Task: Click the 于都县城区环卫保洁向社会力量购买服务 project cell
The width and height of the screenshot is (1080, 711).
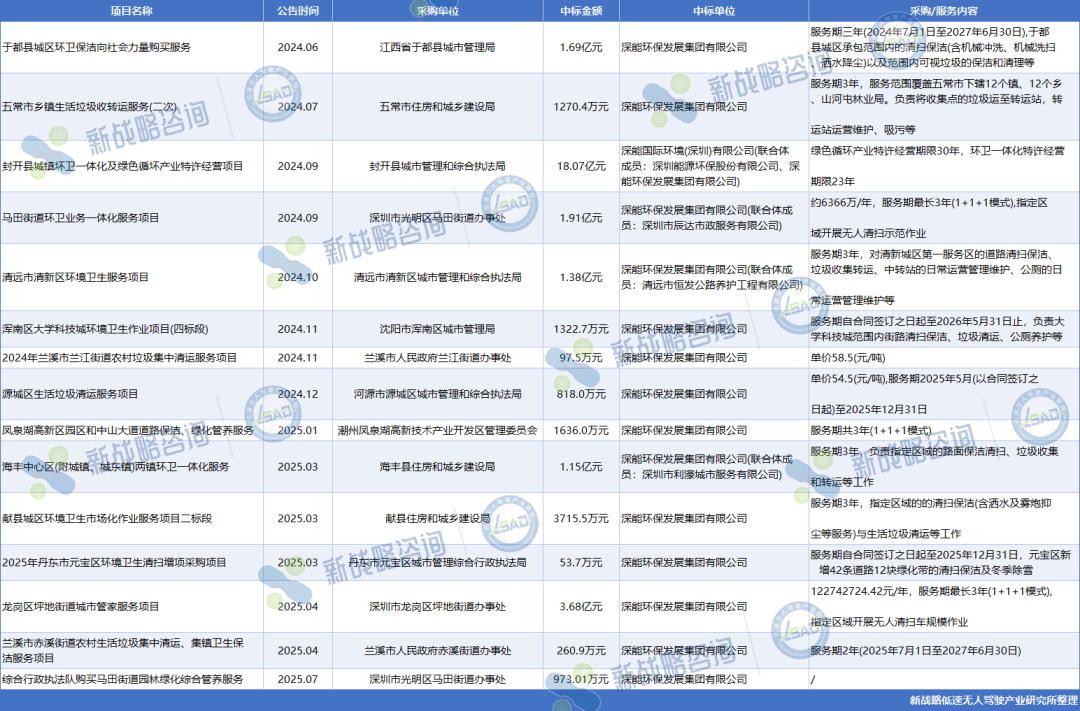Action: pos(97,47)
